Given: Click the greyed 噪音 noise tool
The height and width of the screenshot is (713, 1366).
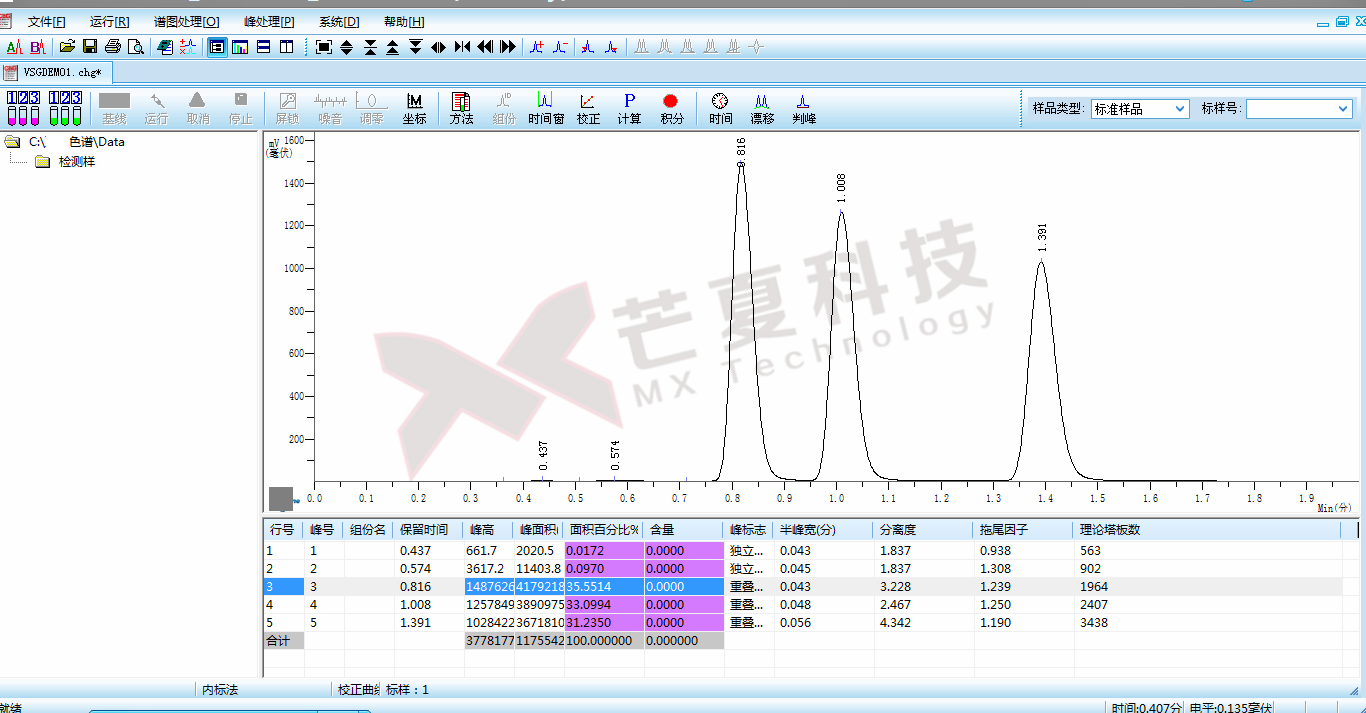Looking at the screenshot, I should coord(329,109).
